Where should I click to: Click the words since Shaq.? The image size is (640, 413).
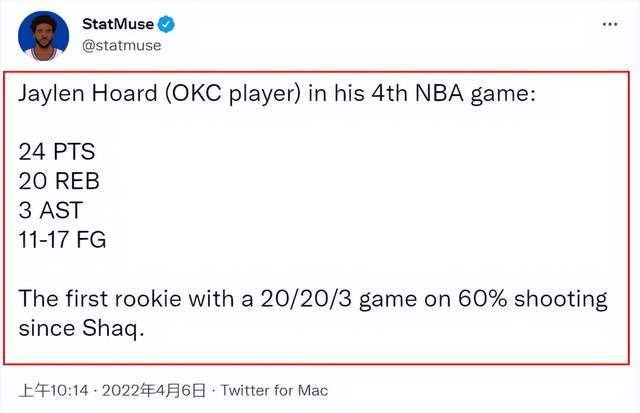[81, 329]
